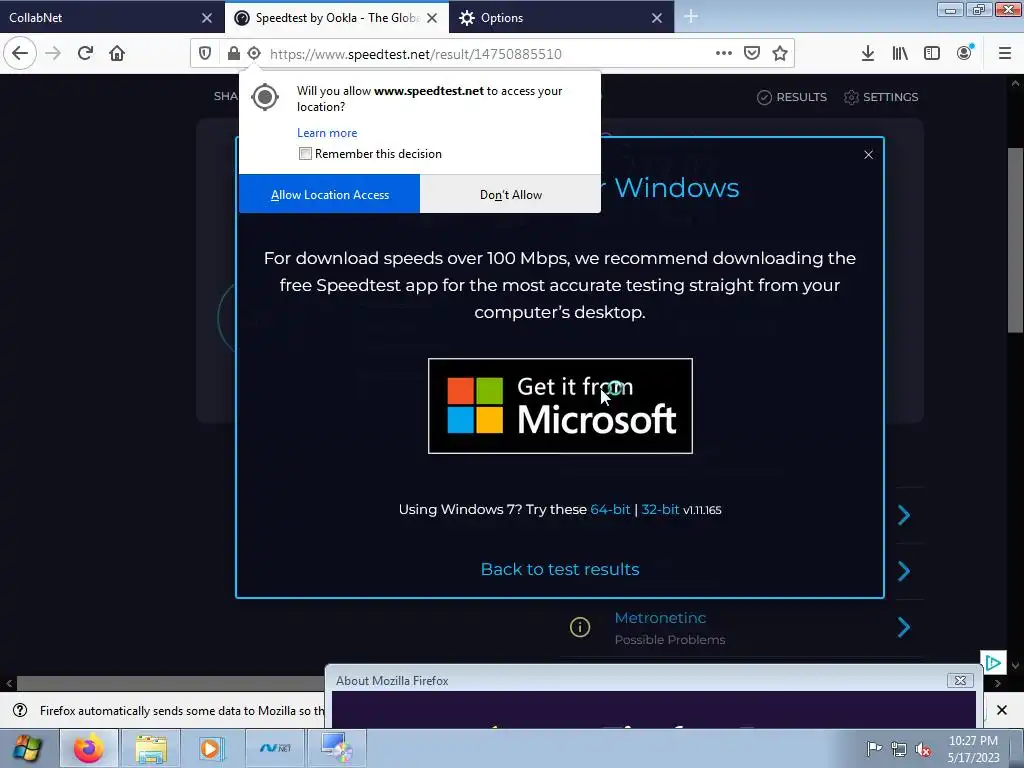
Task: Open Action Center flag tray icon
Action: (874, 749)
